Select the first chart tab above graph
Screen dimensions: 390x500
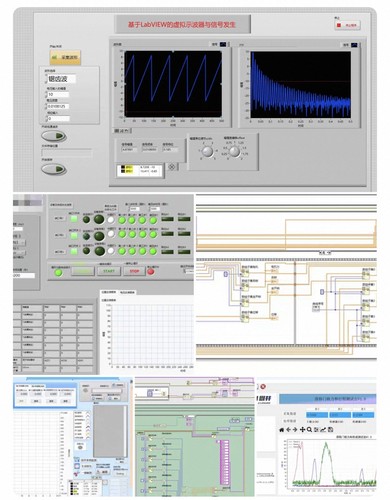[109, 292]
